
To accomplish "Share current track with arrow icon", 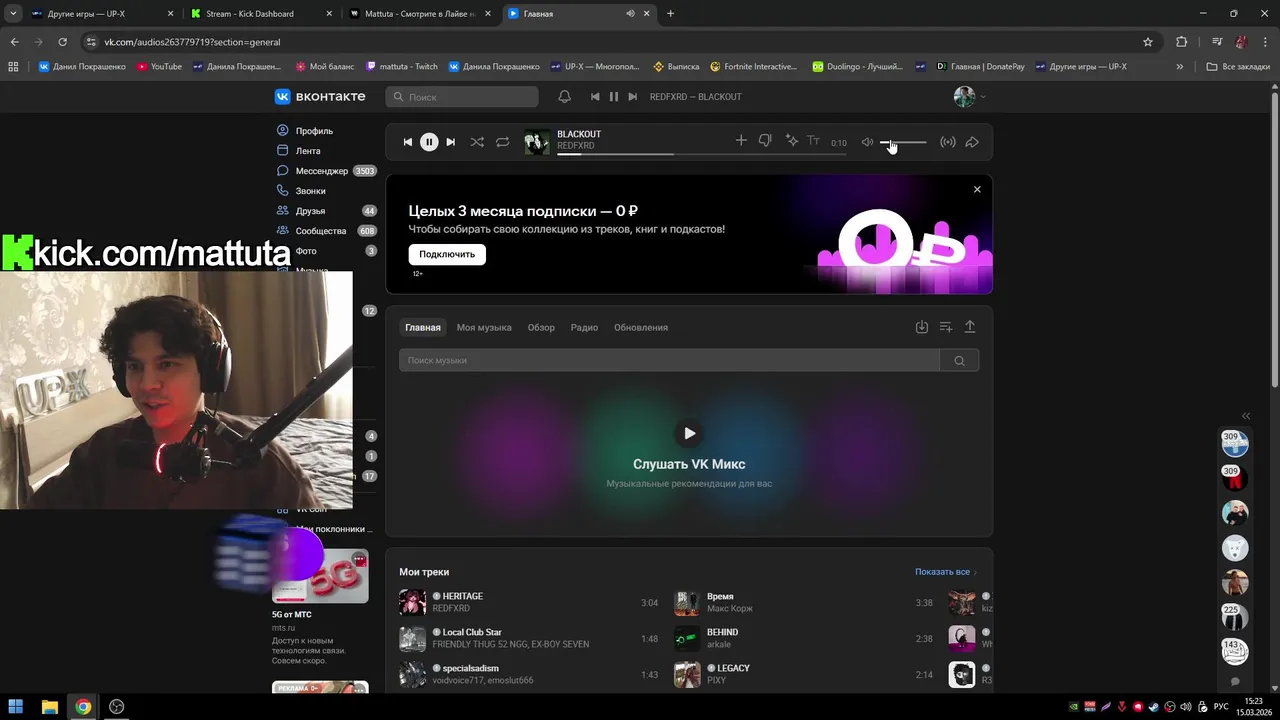I will coord(972,142).
